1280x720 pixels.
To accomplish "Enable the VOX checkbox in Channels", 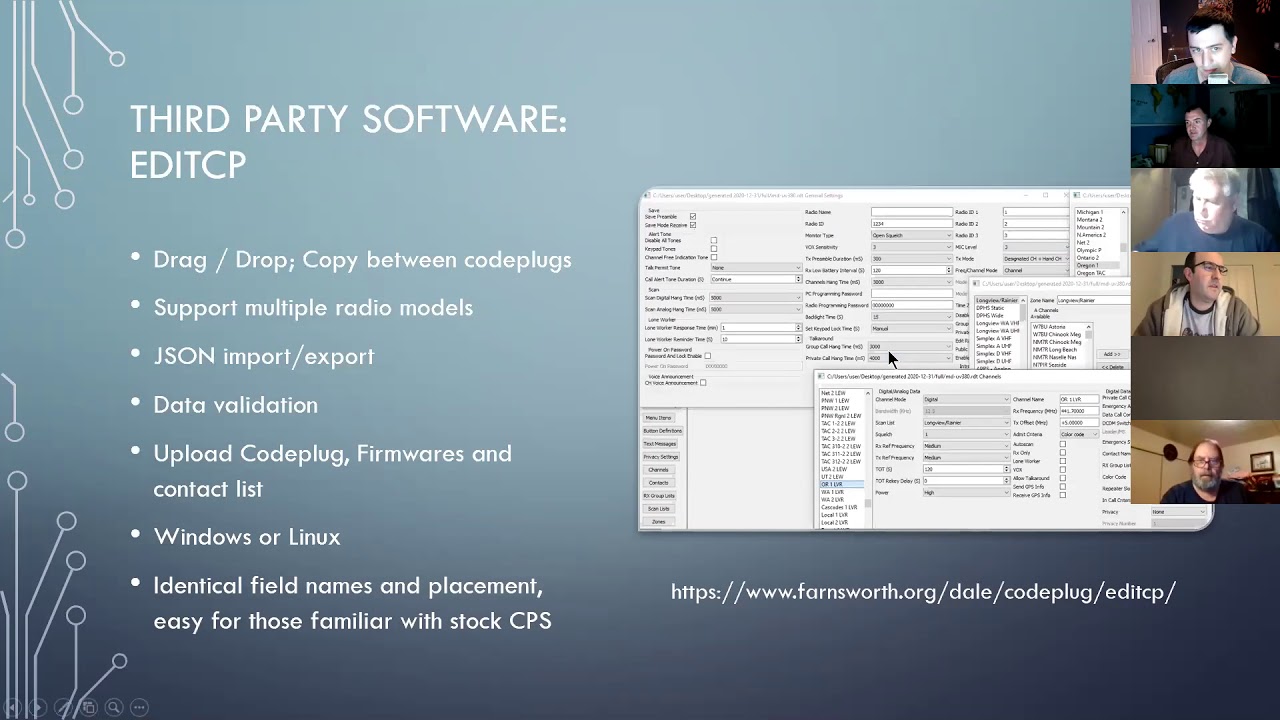I will [1062, 470].
